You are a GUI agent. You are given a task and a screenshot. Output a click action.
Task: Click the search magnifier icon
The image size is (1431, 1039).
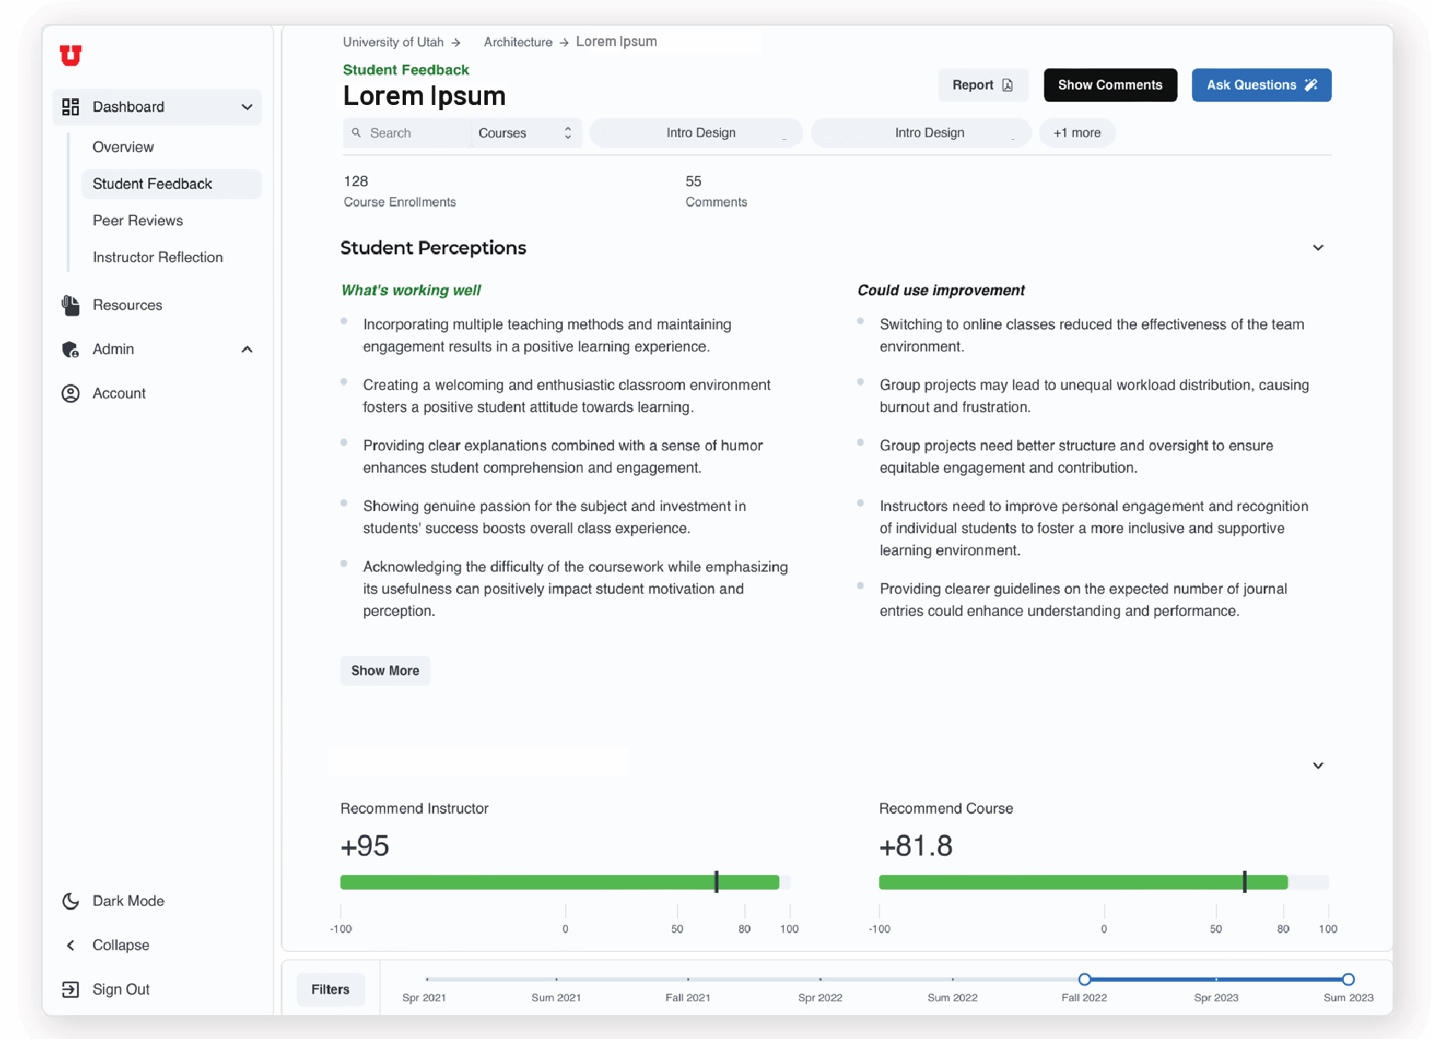click(356, 133)
